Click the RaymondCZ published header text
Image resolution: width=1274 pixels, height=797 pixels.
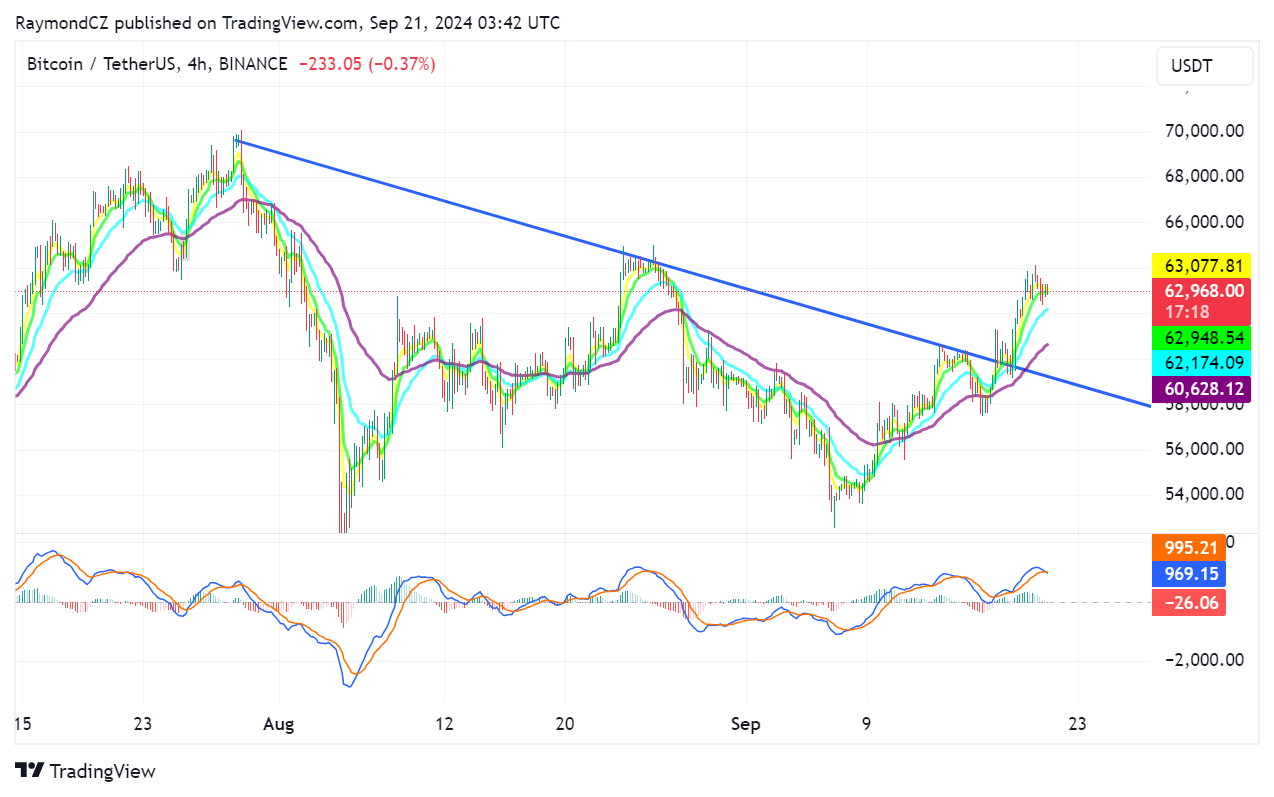coord(288,23)
